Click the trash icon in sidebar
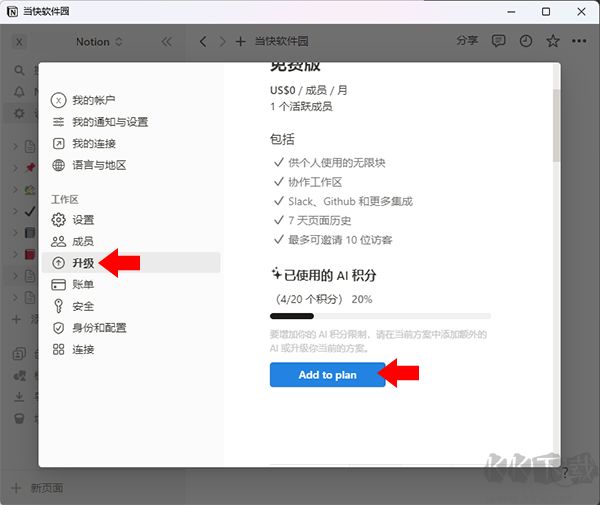The image size is (600, 505). [19, 419]
